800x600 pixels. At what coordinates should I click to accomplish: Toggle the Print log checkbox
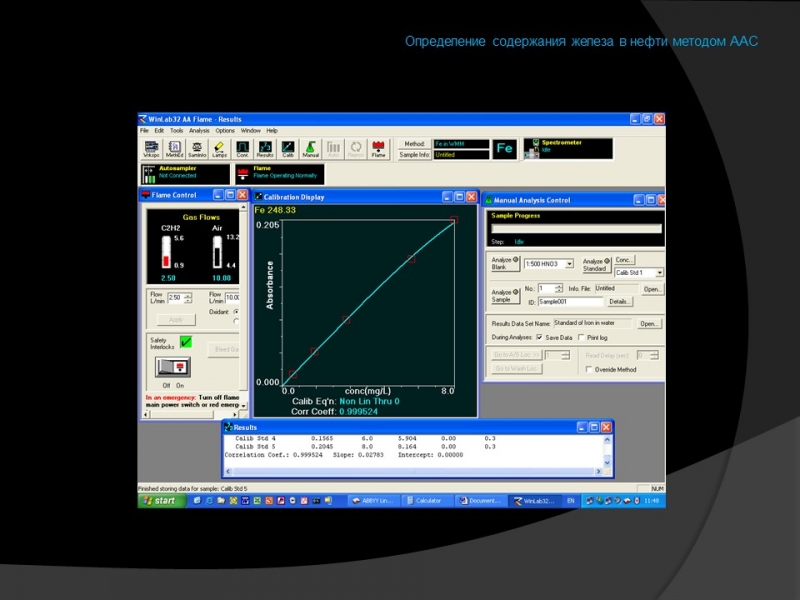(581, 337)
